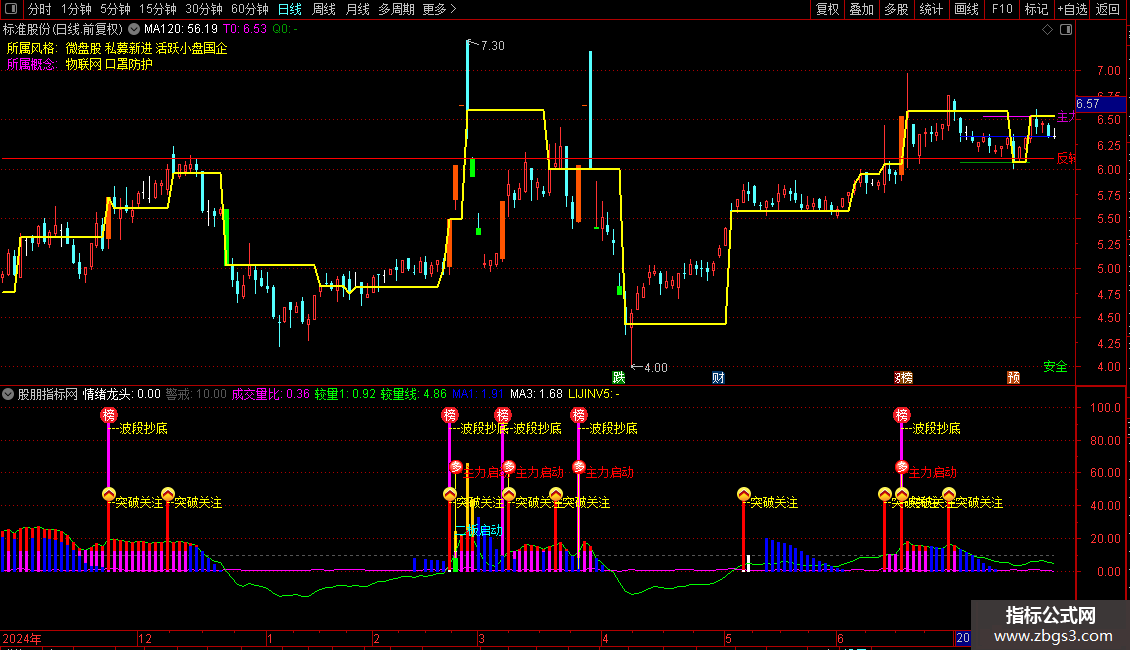Click the green 跌 event marker
Viewport: 1130px width, 650px height.
618,378
